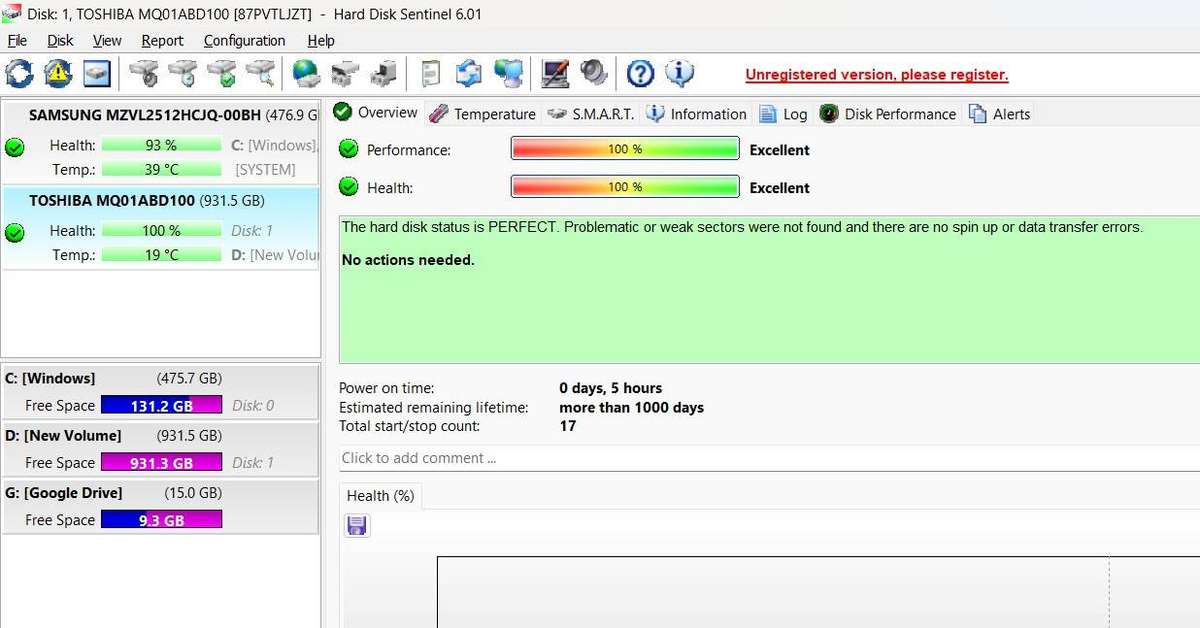This screenshot has width=1200, height=628.
Task: Open the Report menu
Action: pyautogui.click(x=162, y=40)
